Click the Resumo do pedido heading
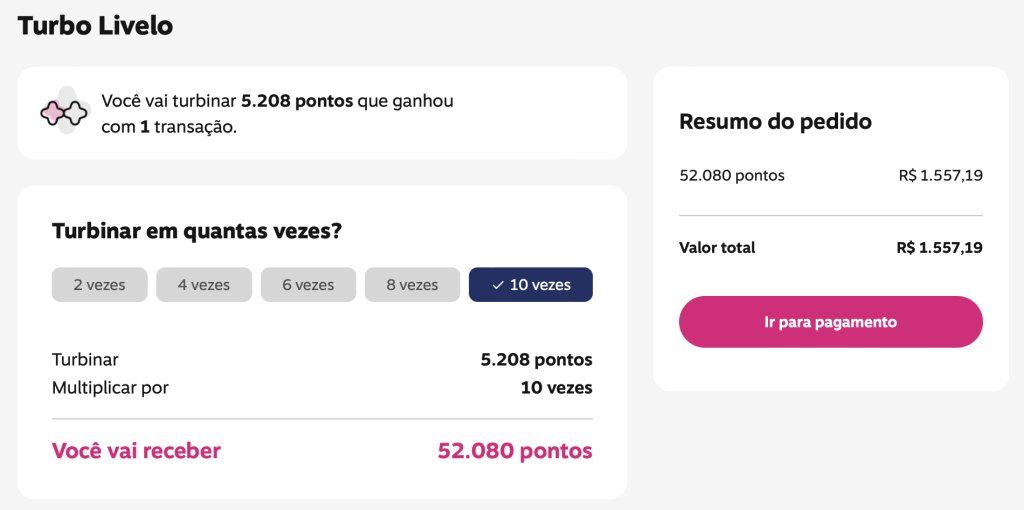The width and height of the screenshot is (1024, 510). point(775,122)
